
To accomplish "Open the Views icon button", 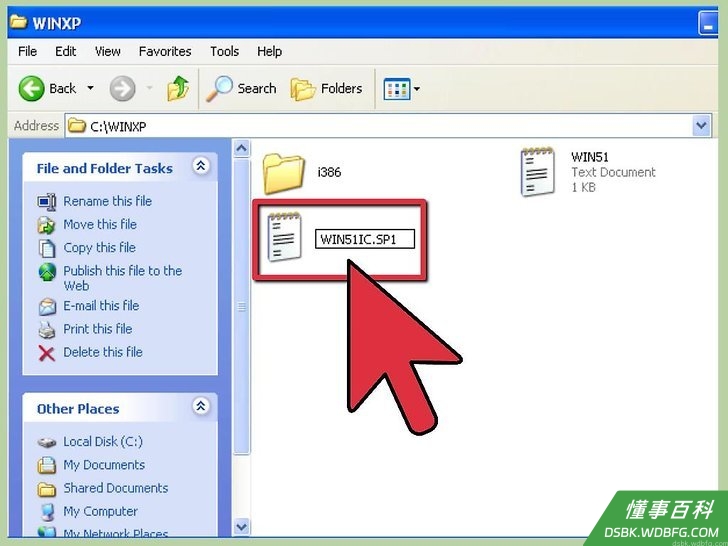I will click(x=397, y=89).
